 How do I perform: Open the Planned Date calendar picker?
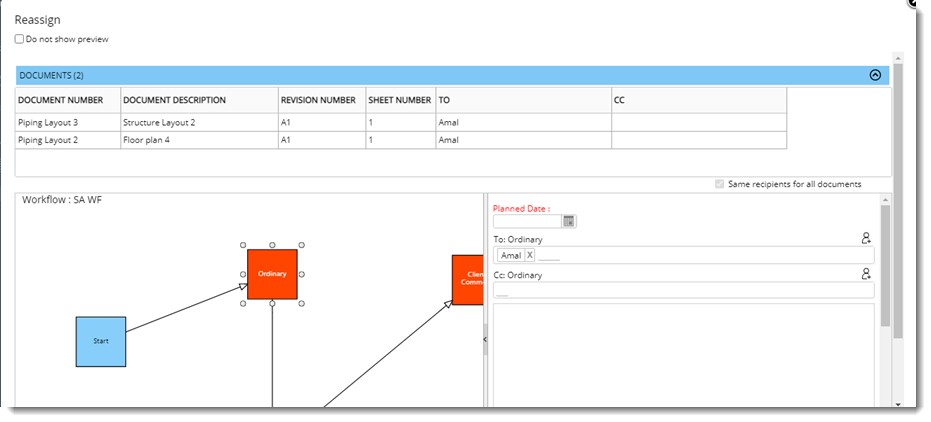[x=569, y=221]
